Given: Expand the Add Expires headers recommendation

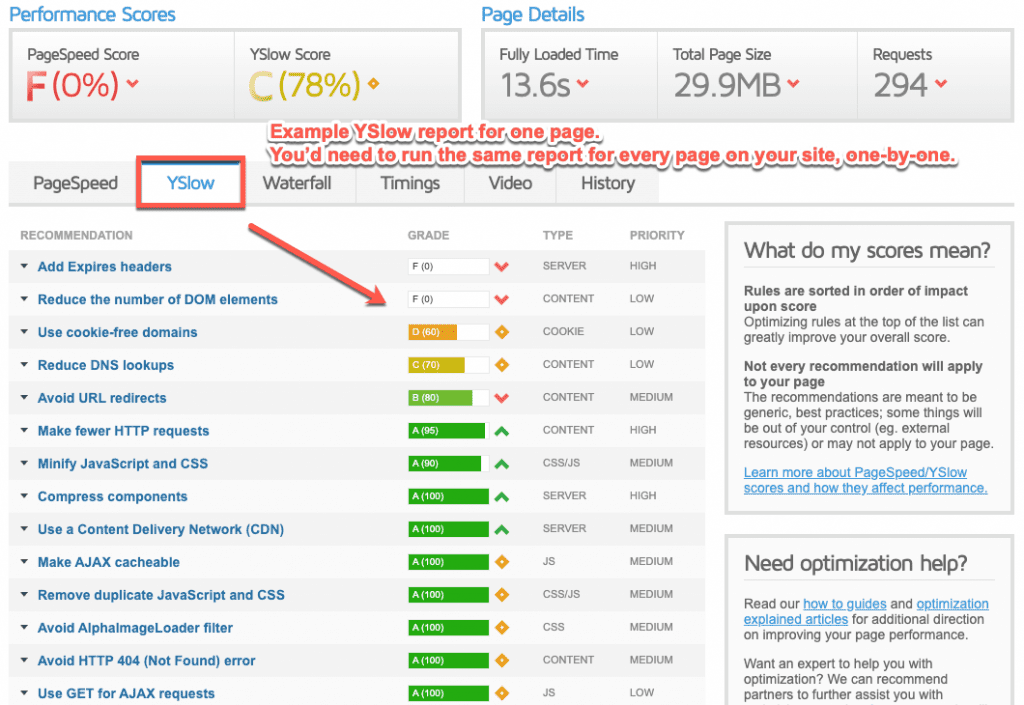Looking at the screenshot, I should pos(104,267).
